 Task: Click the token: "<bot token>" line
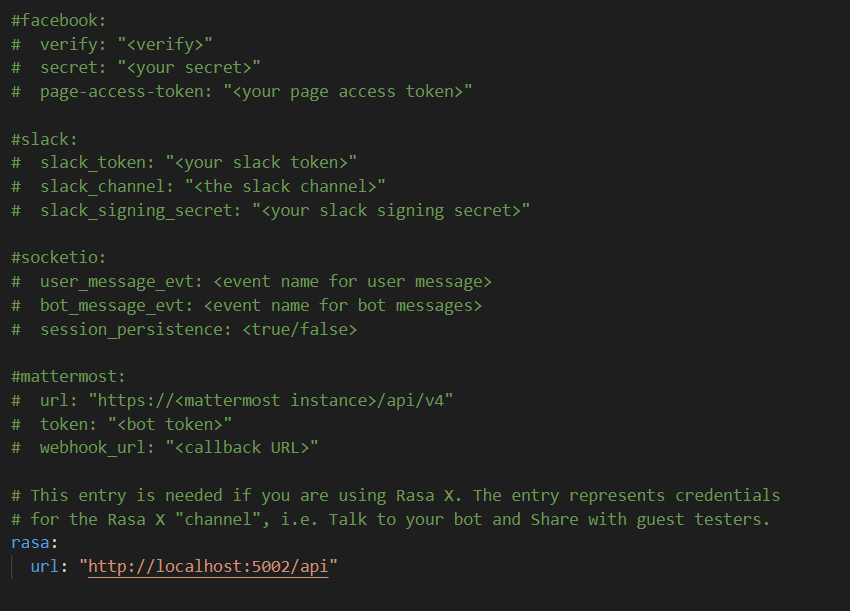pos(121,425)
